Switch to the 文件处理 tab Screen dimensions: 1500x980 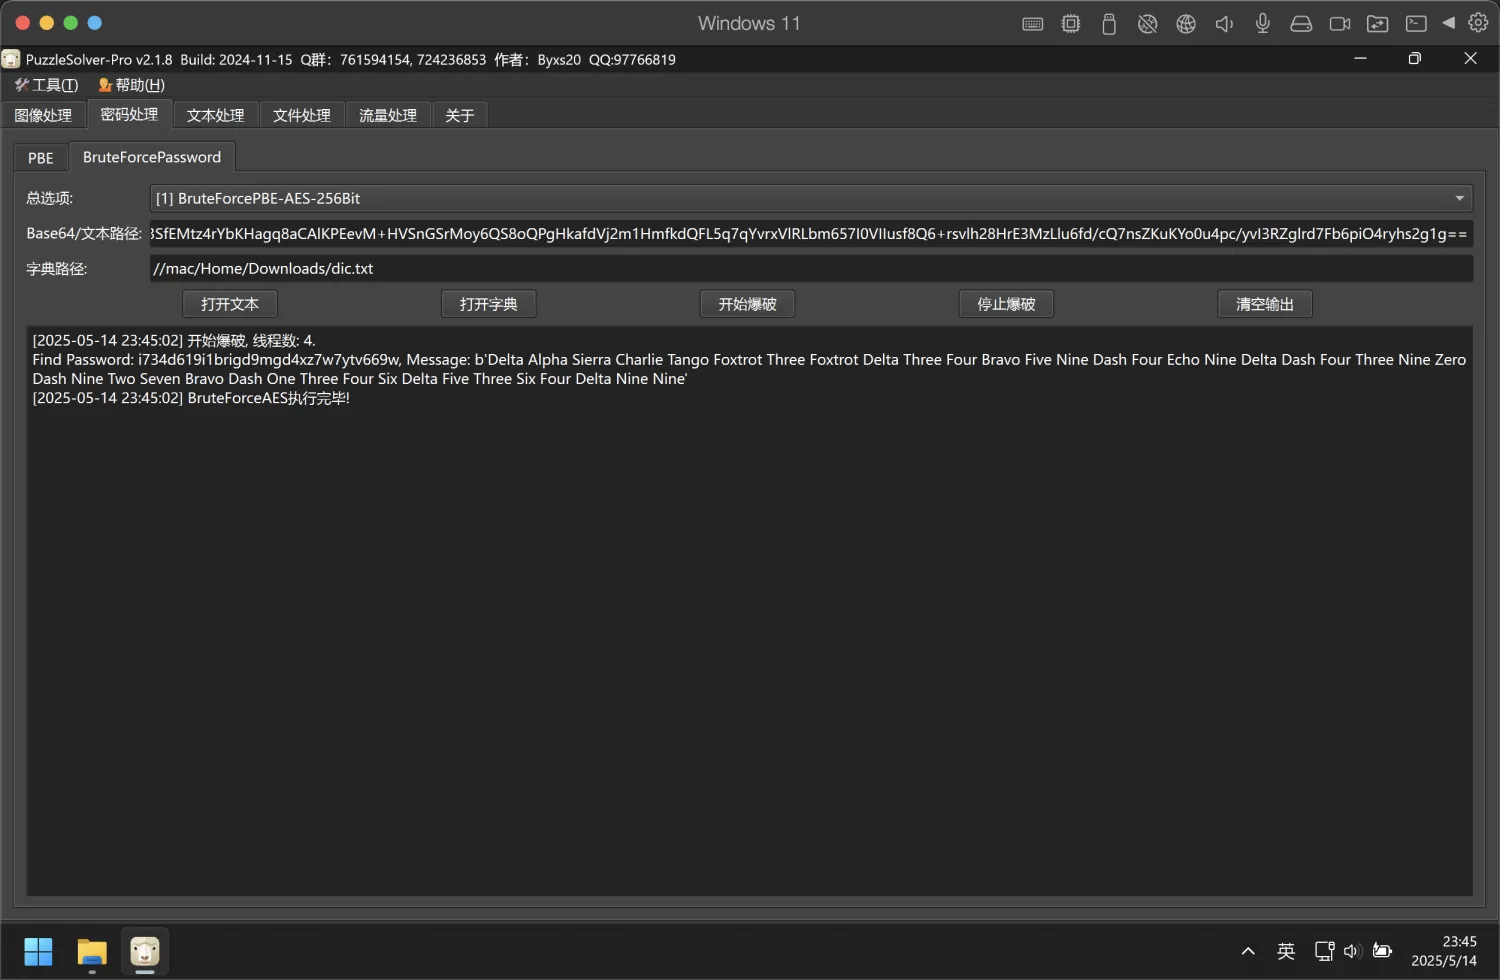point(302,115)
